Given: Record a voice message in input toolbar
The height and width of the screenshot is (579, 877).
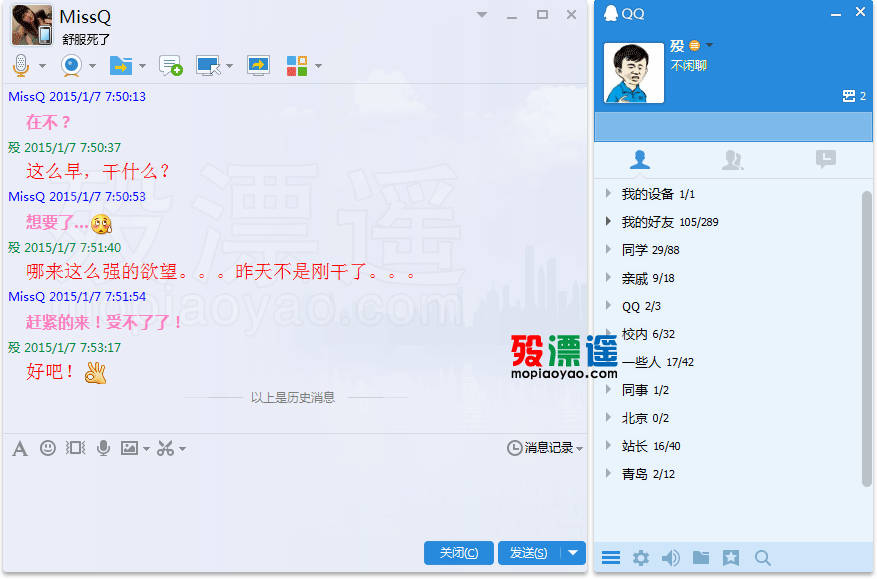Looking at the screenshot, I should tap(103, 448).
